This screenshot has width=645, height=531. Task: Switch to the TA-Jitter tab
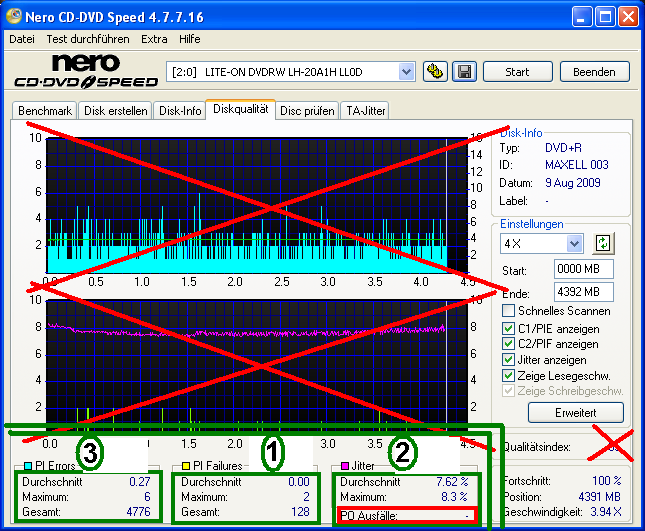click(x=365, y=111)
